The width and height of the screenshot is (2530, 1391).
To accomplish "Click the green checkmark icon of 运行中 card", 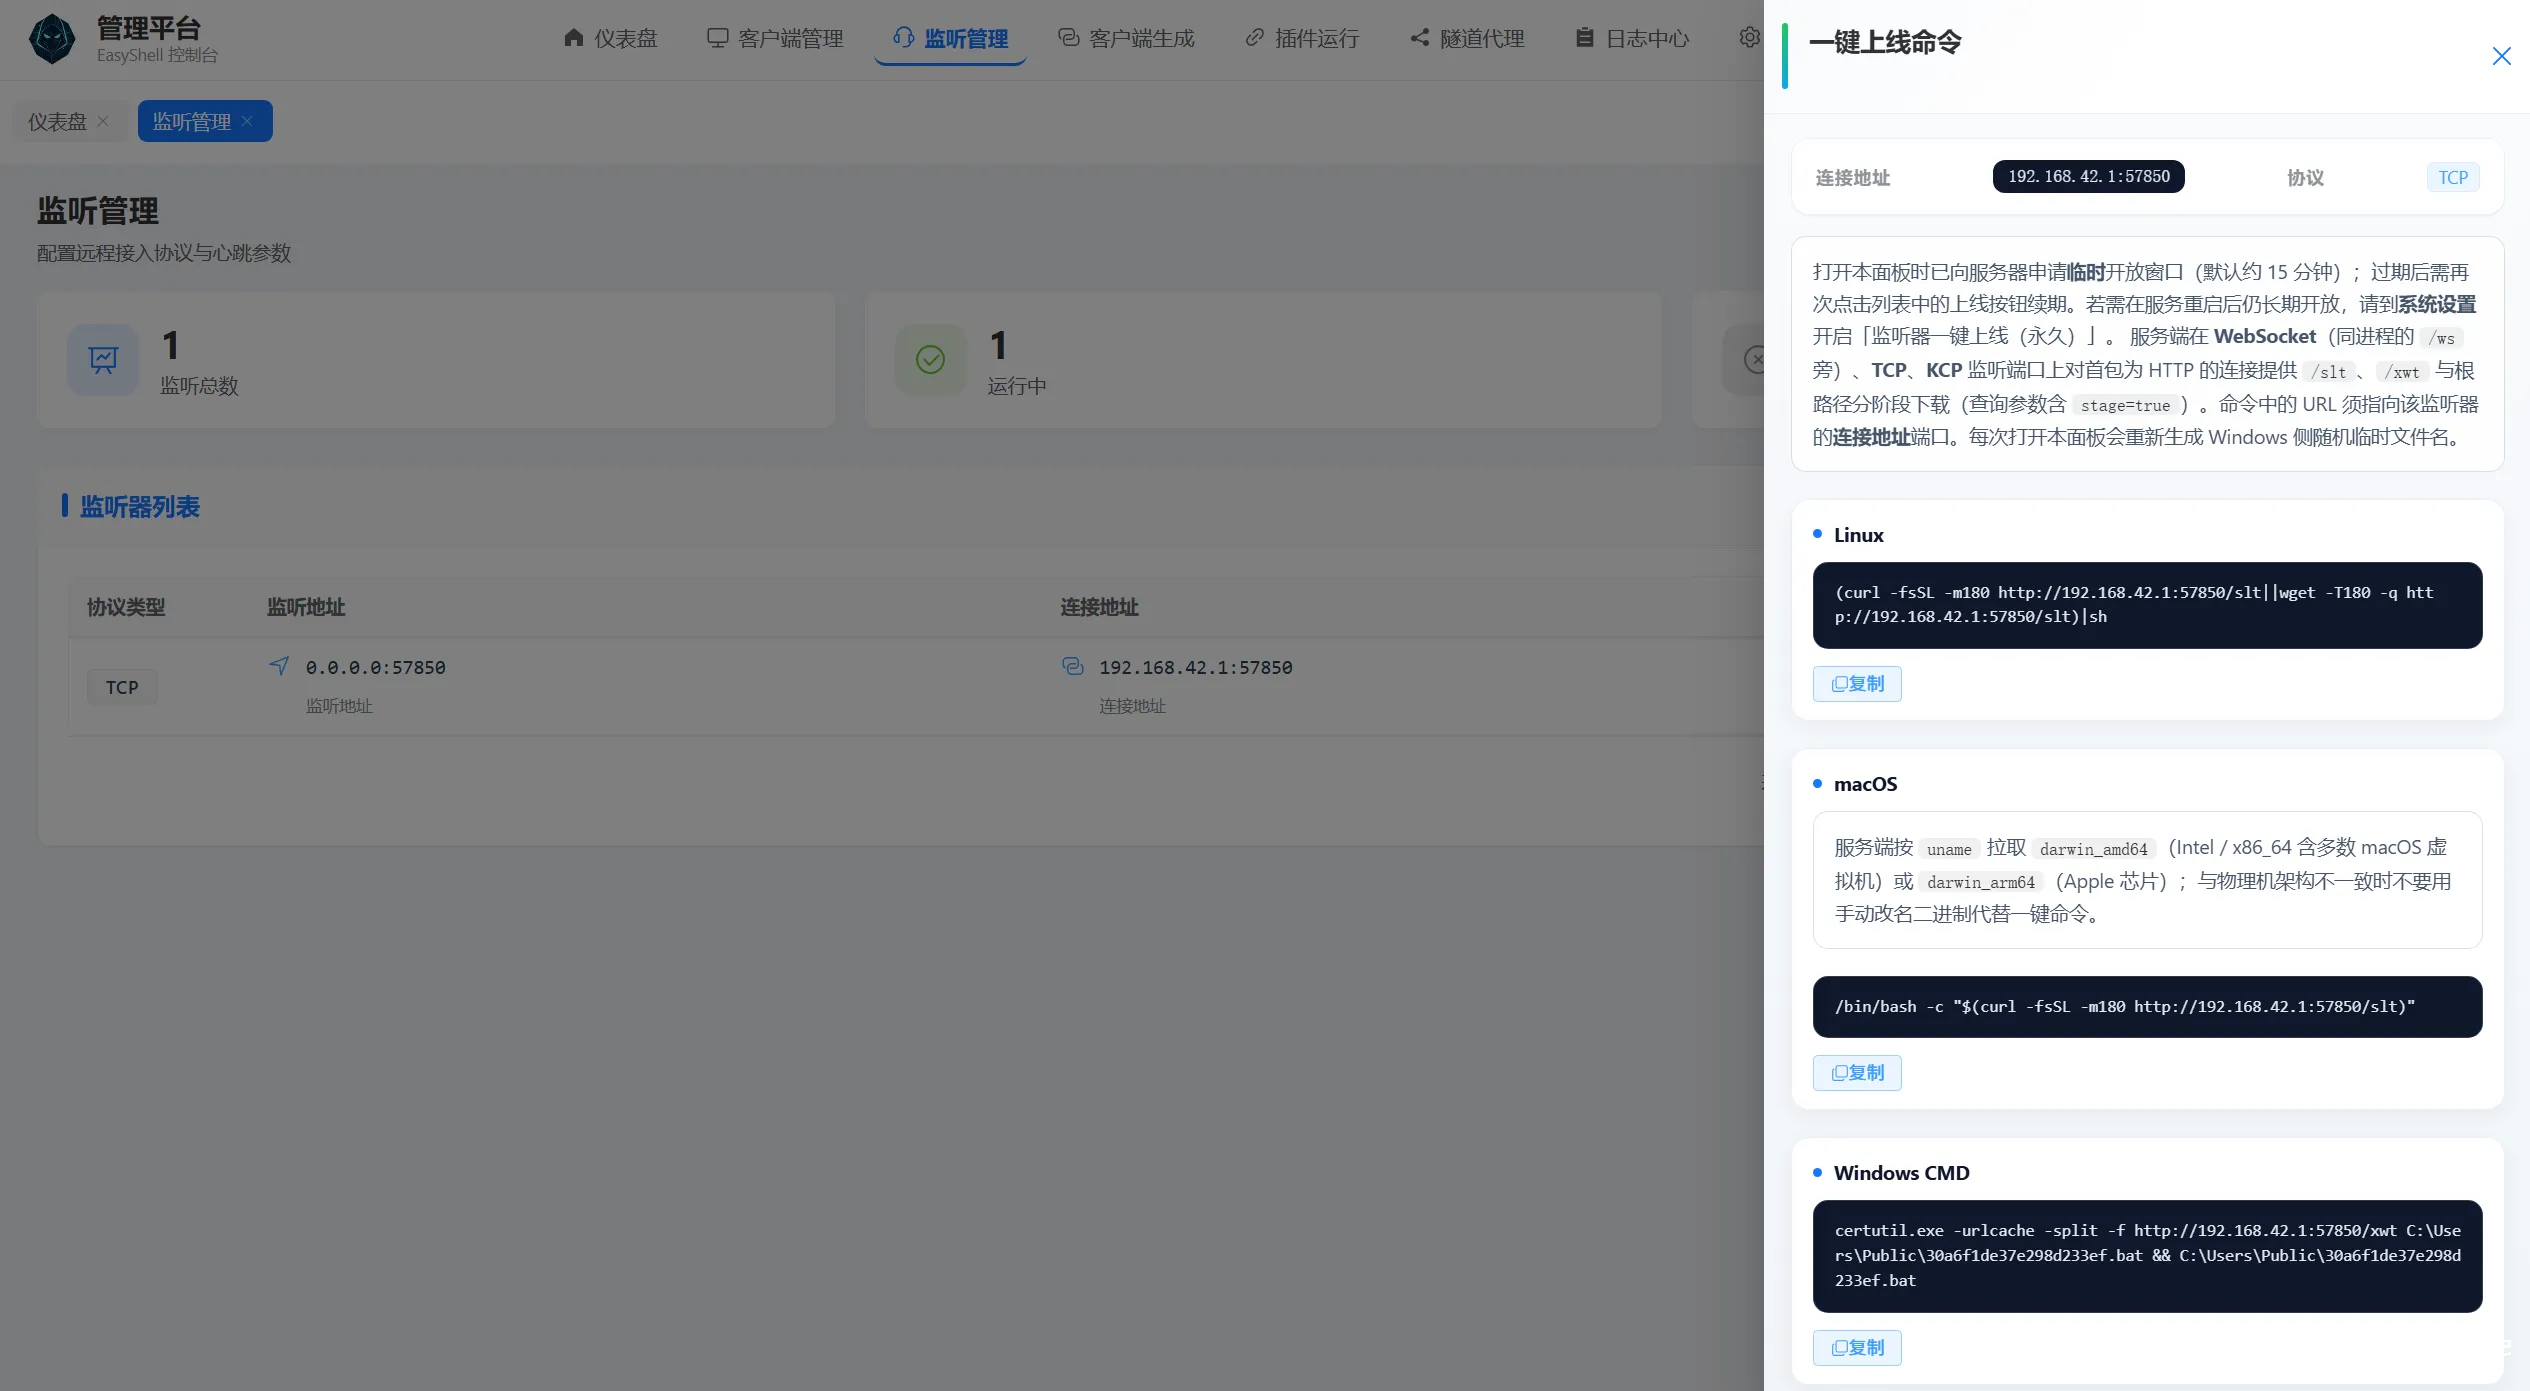I will click(x=930, y=359).
